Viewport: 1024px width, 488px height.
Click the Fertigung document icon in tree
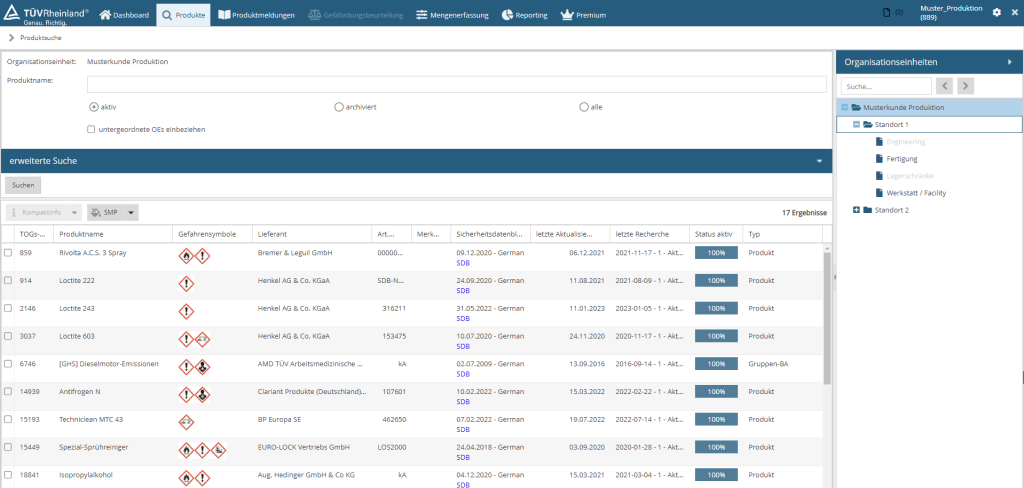coord(879,158)
